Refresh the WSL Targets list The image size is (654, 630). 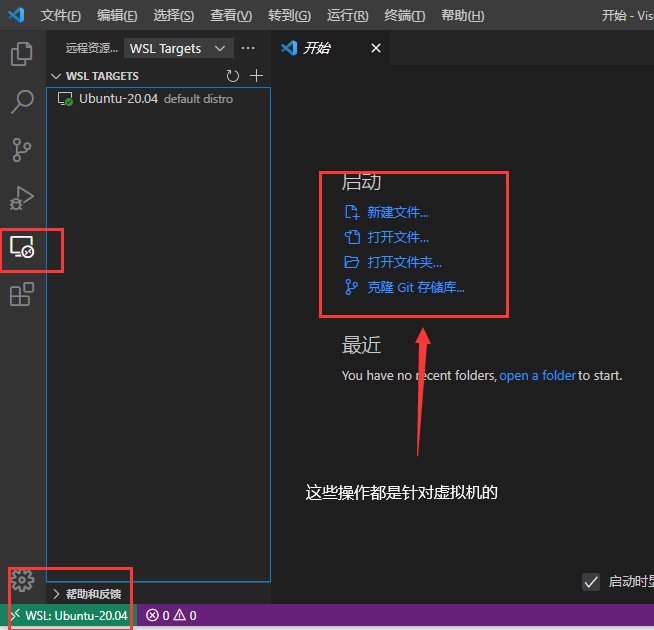pyautogui.click(x=232, y=76)
